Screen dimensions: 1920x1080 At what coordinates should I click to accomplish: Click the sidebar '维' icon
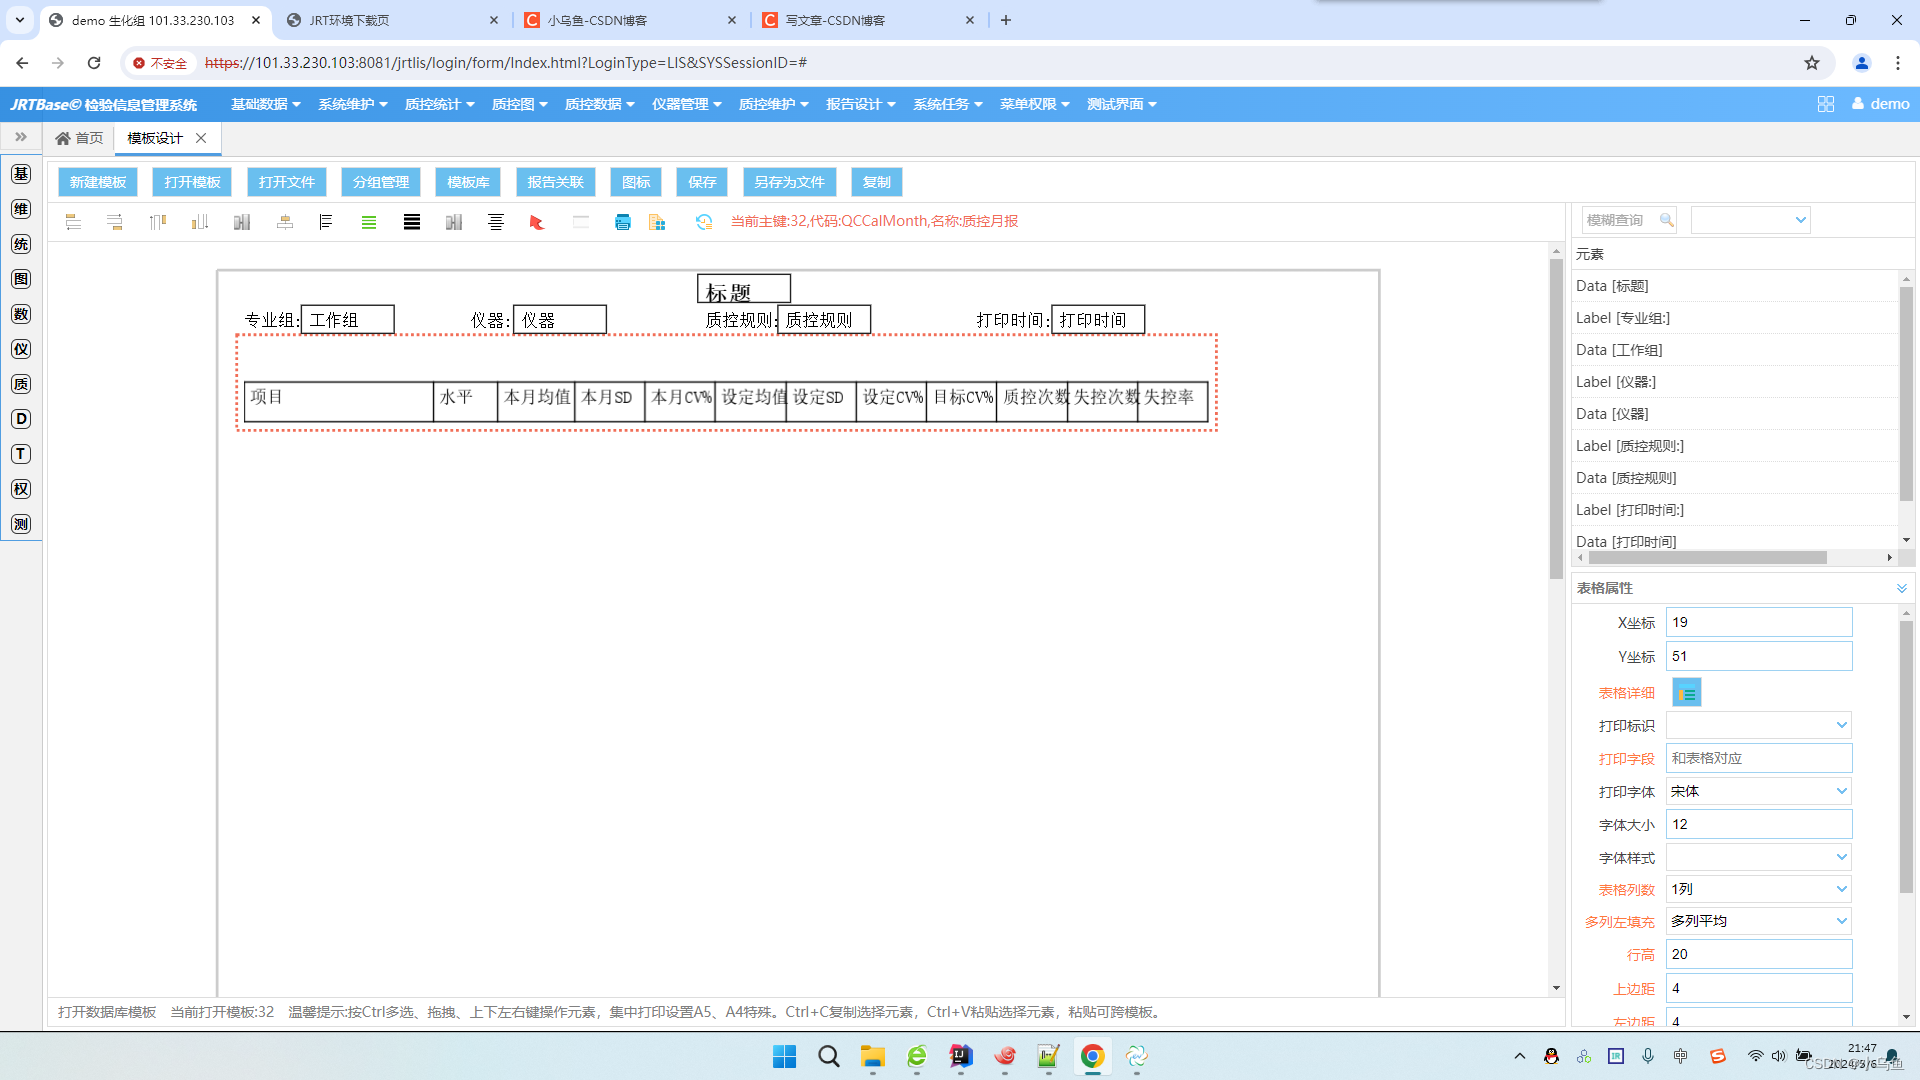[21, 209]
